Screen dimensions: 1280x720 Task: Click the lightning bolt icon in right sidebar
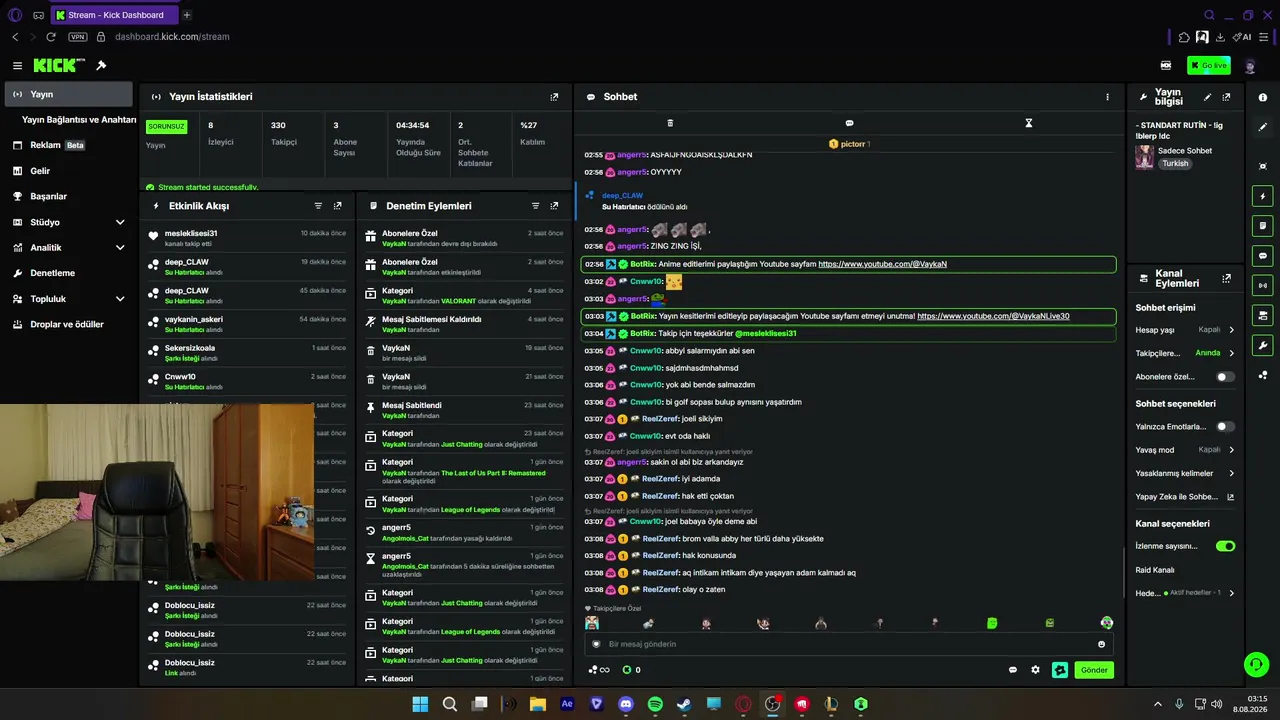coord(1263,196)
